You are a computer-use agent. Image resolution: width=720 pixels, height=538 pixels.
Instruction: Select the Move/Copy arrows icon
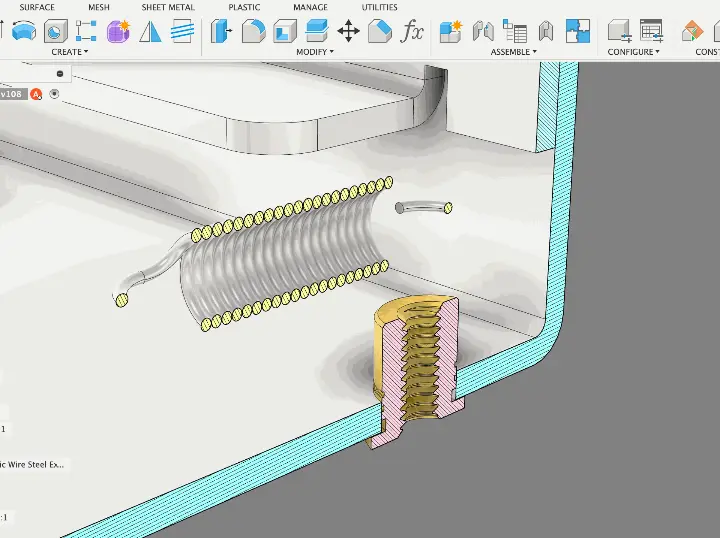348,32
